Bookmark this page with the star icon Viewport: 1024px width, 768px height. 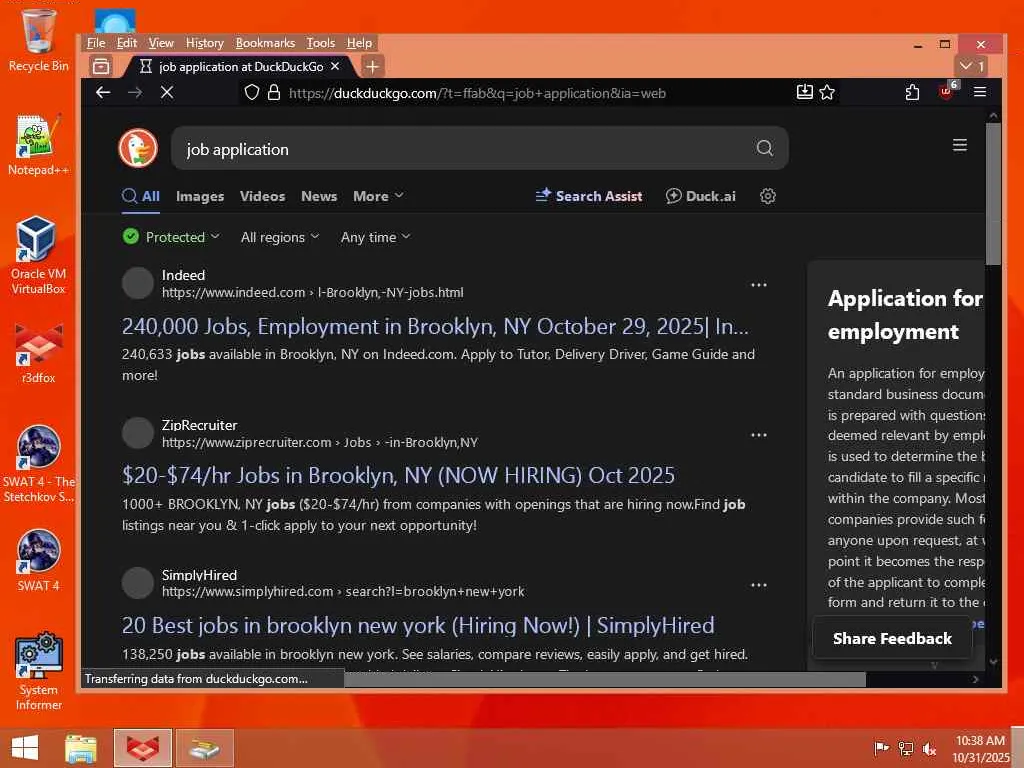827,93
